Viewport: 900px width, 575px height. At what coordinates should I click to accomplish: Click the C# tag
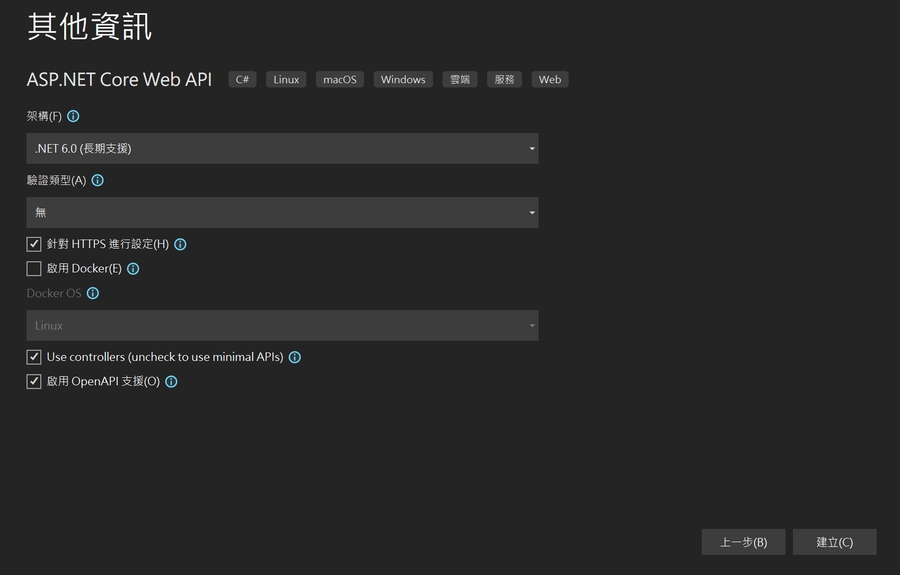coord(242,80)
